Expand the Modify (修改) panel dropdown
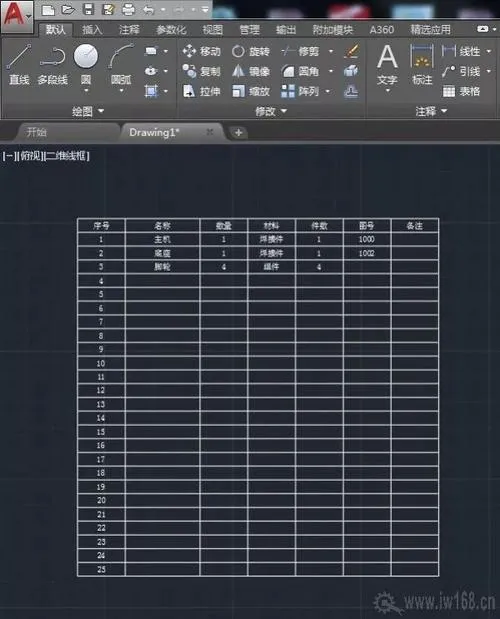This screenshot has height=619, width=500. pyautogui.click(x=271, y=111)
